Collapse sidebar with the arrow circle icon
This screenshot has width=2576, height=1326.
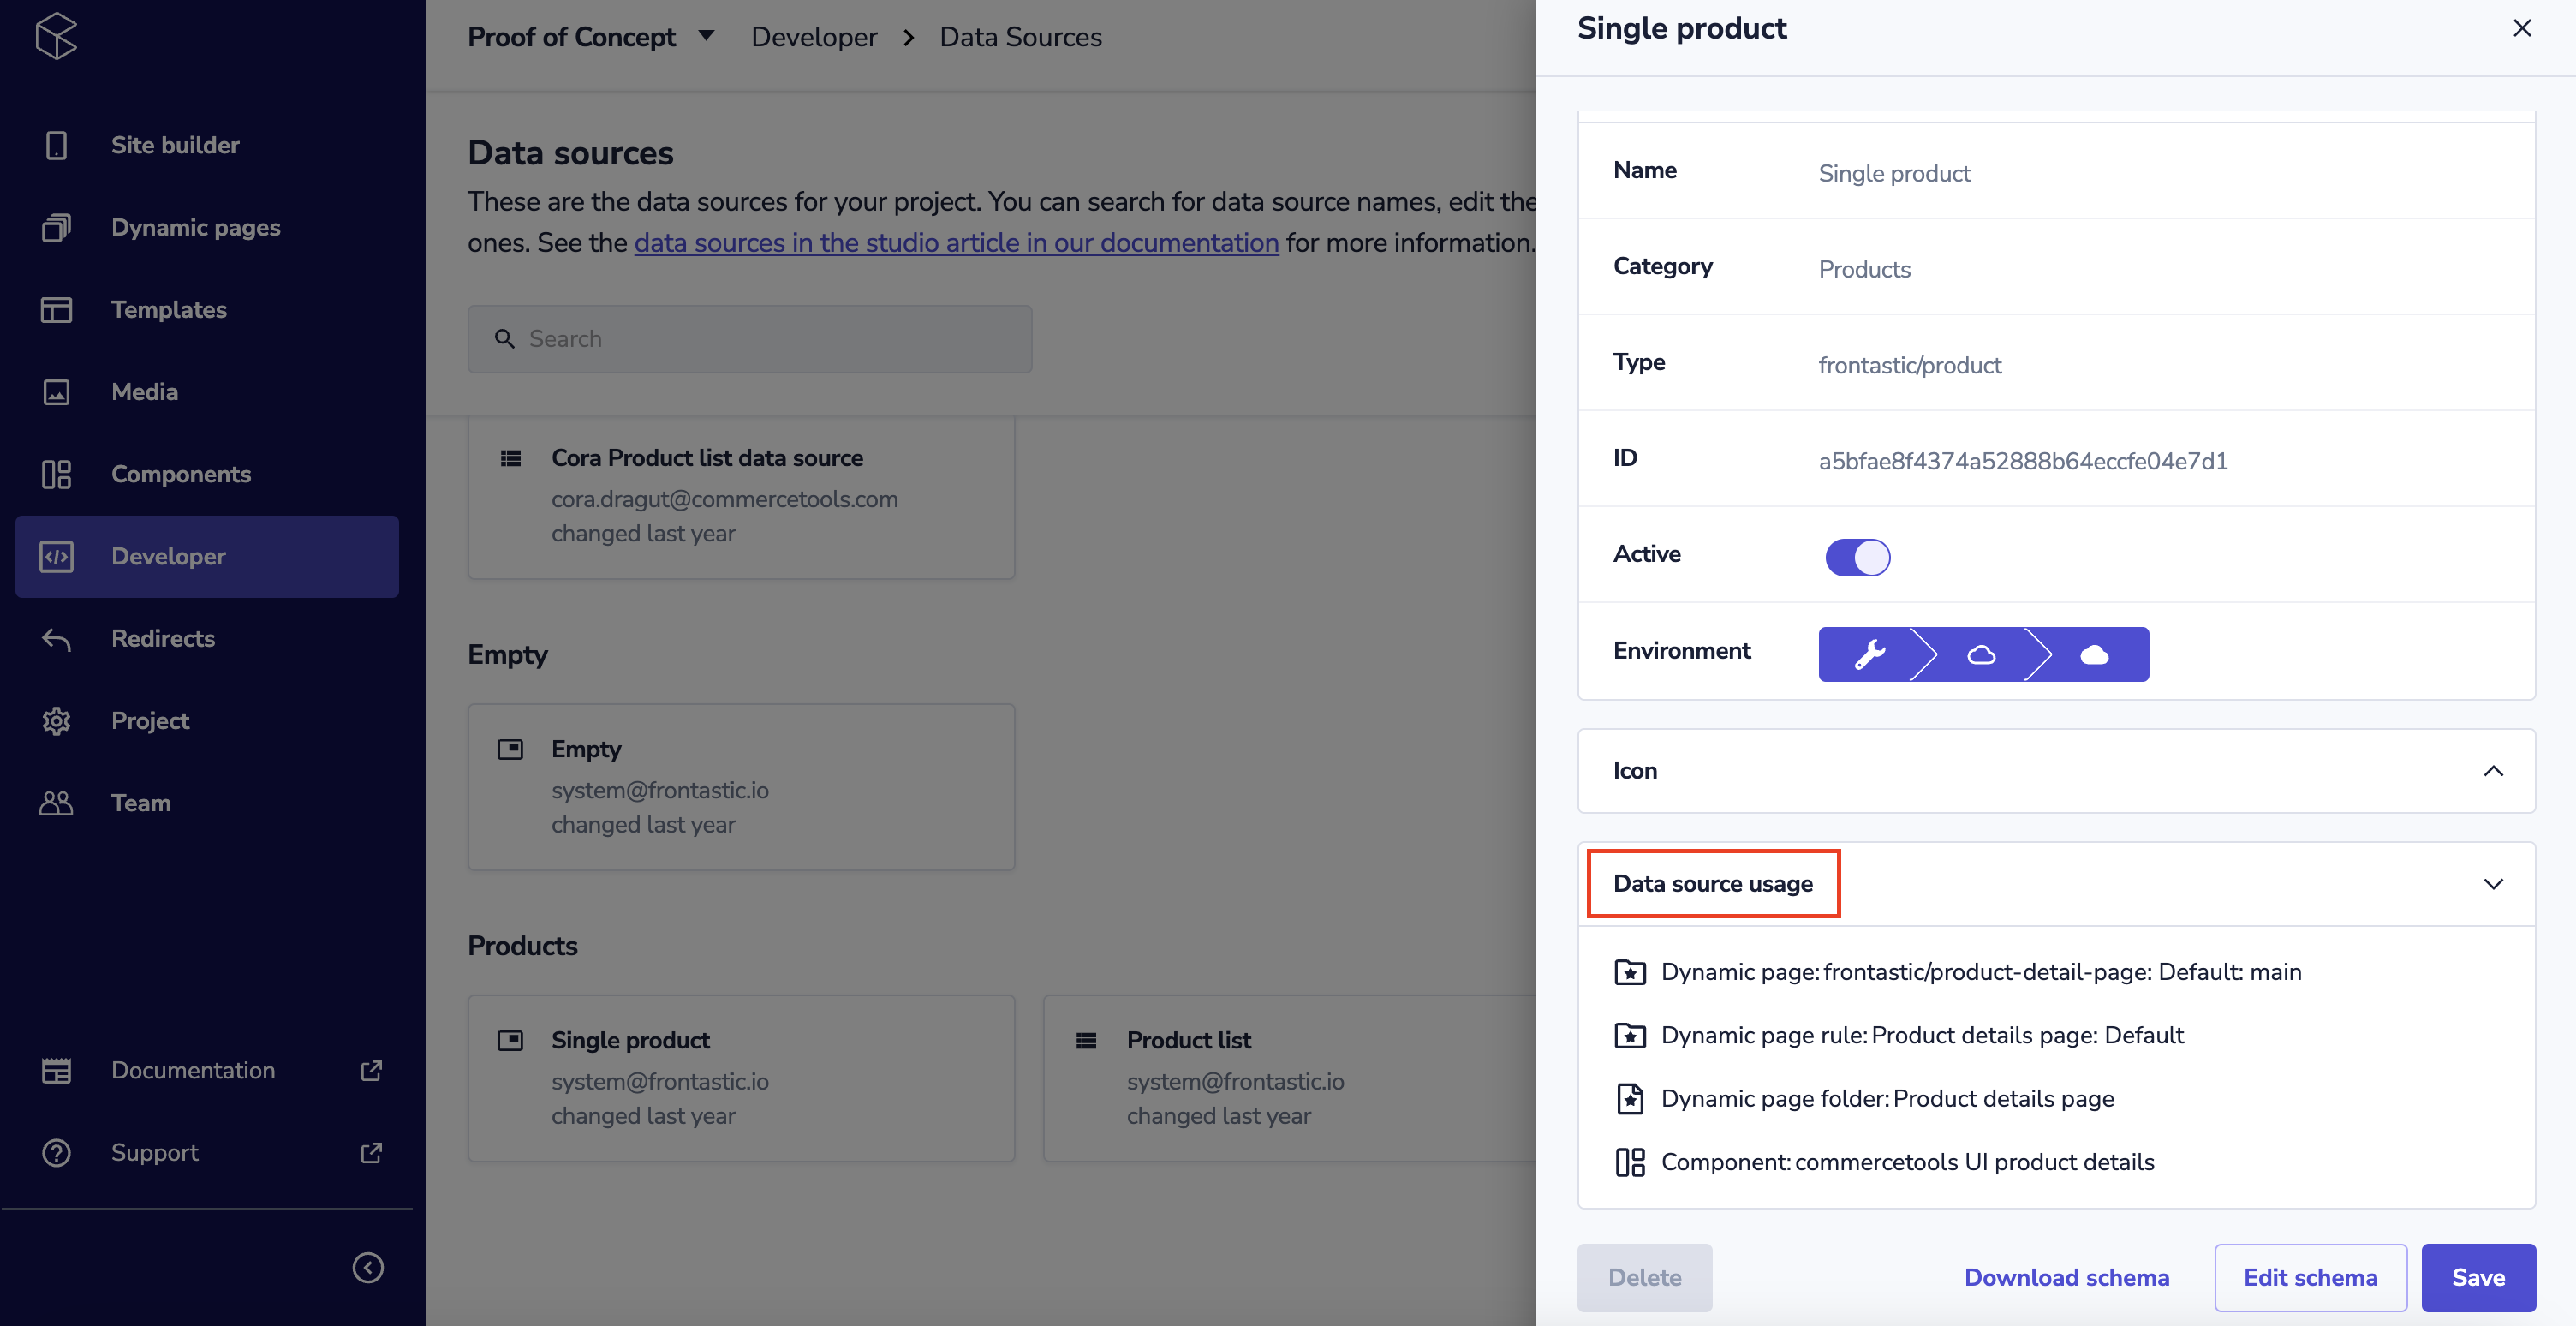[x=368, y=1268]
